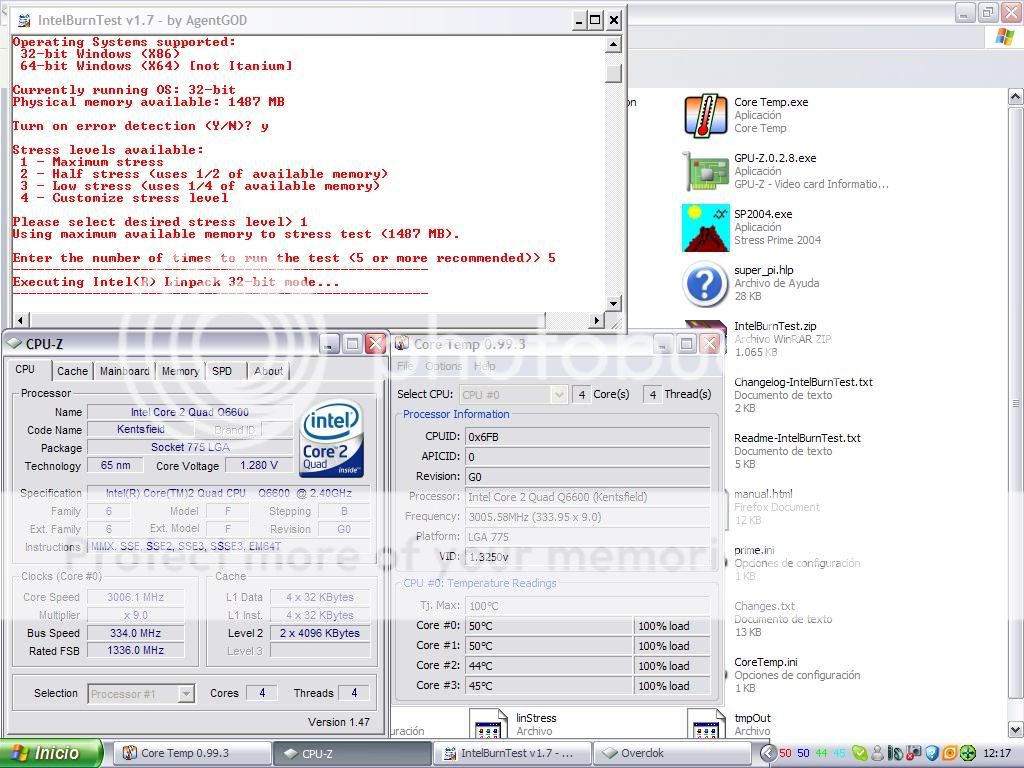
Task: Click the blue question-mark shield tray icon
Action: (x=932, y=754)
